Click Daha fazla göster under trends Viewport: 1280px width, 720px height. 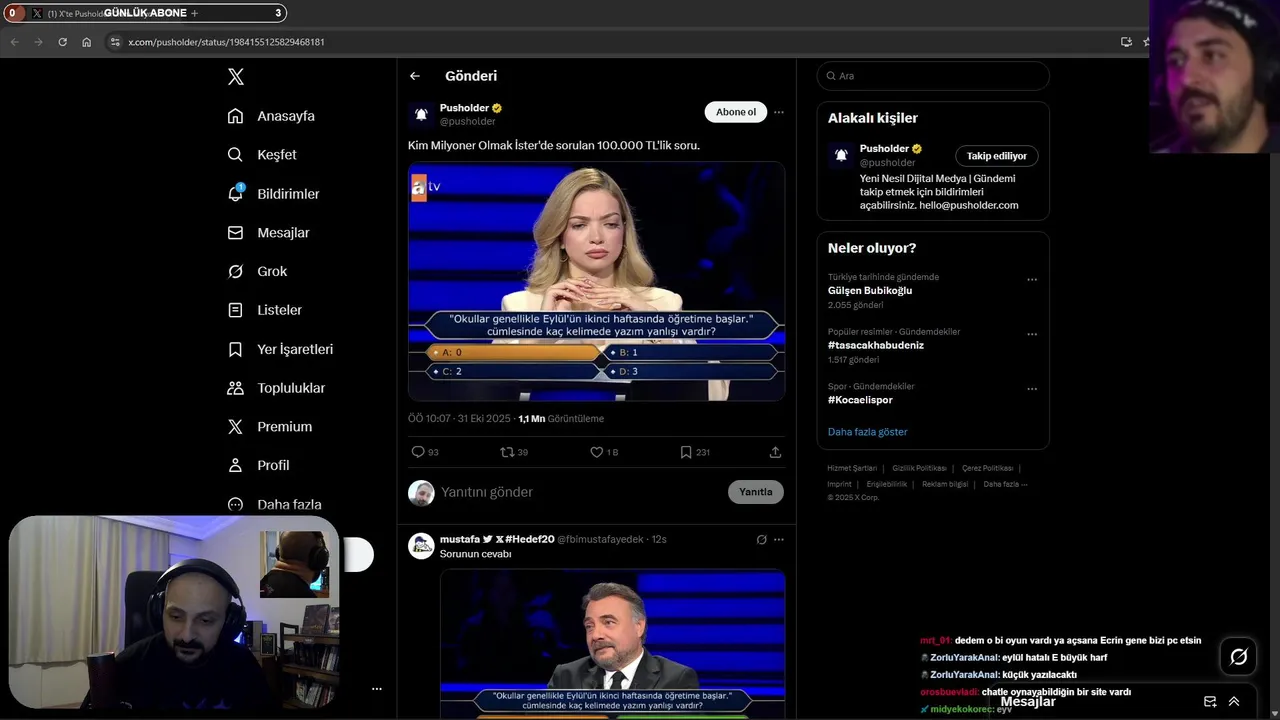(x=868, y=432)
